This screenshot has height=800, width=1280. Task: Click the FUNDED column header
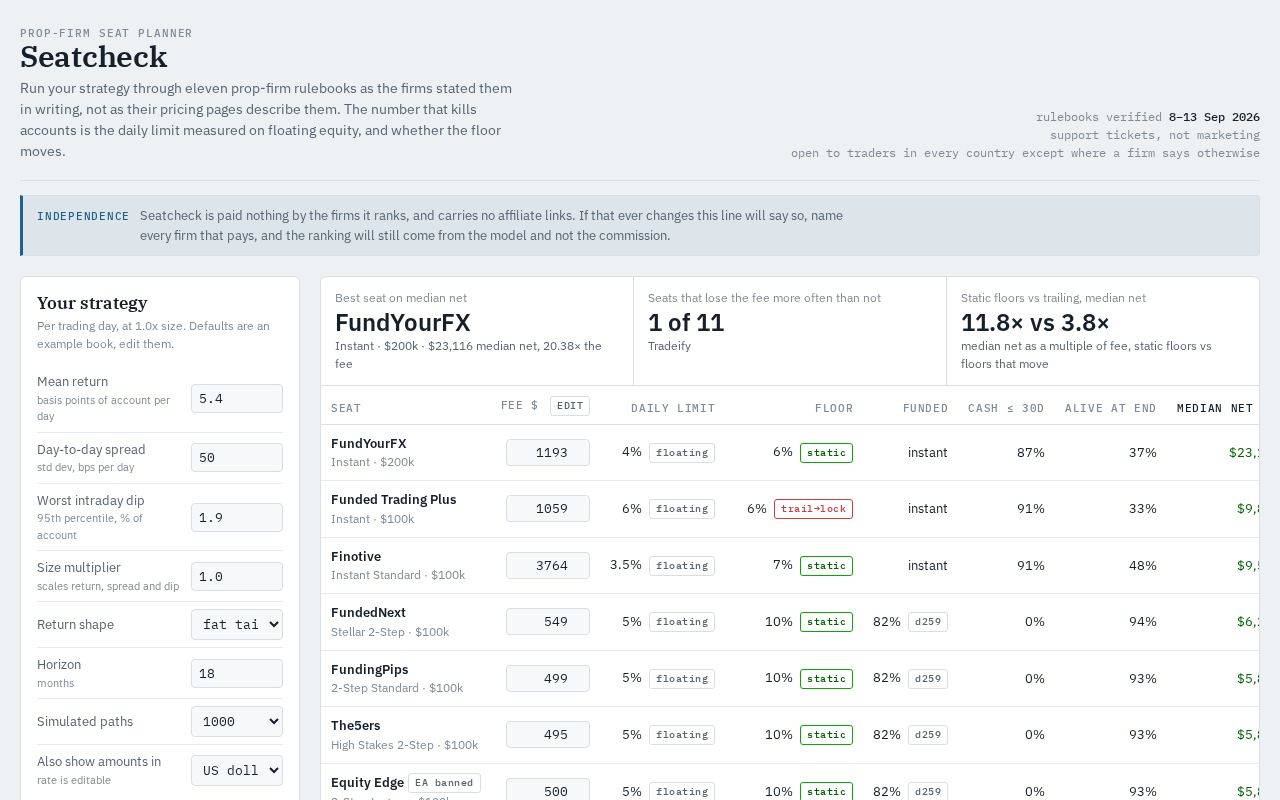click(925, 408)
